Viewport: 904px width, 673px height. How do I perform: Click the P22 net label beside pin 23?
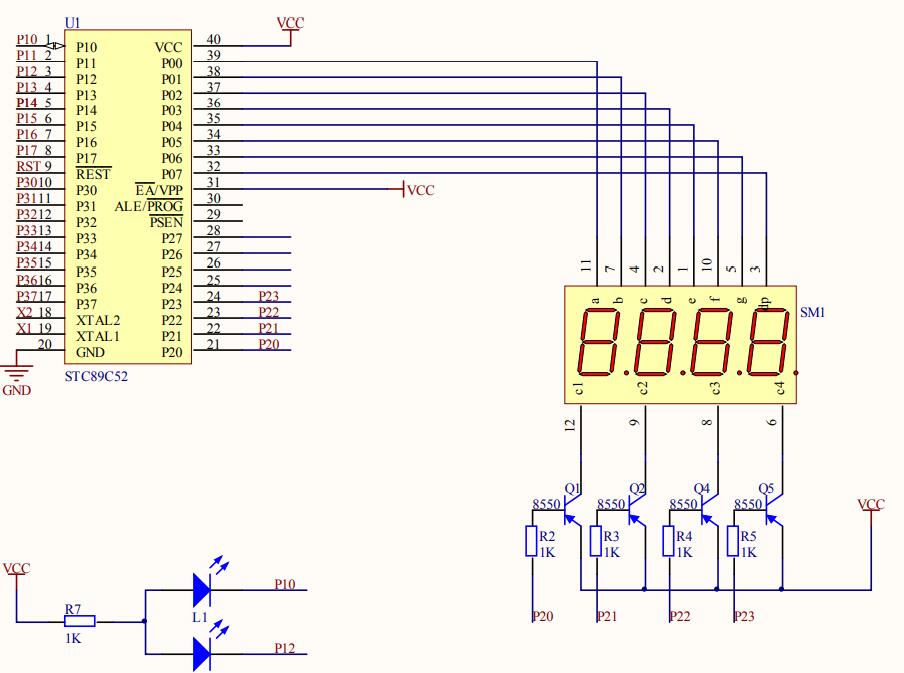pyautogui.click(x=269, y=312)
